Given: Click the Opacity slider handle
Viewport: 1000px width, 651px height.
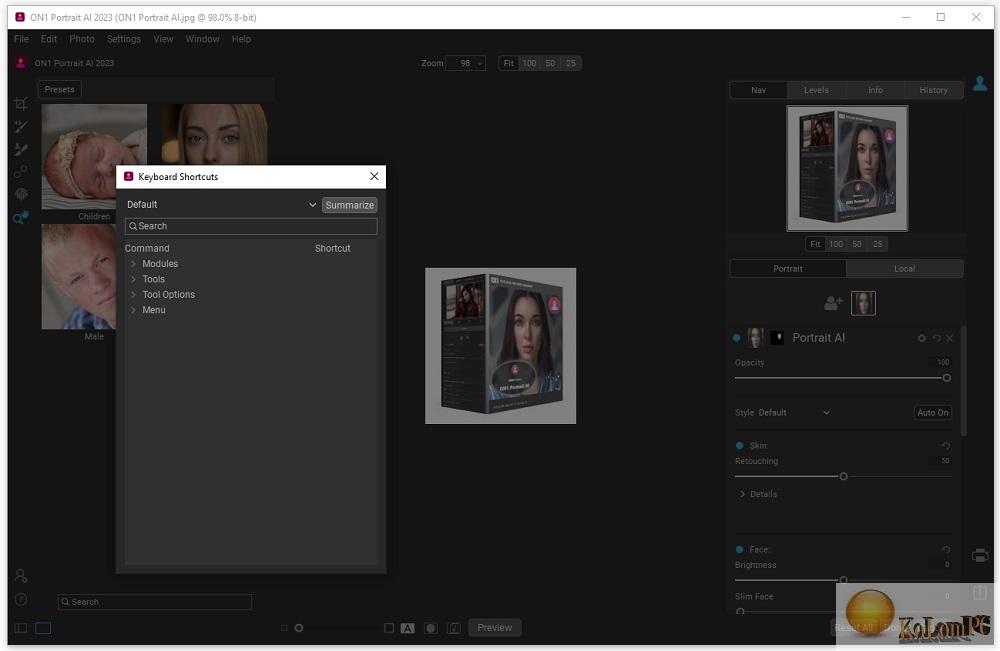Looking at the screenshot, I should [946, 378].
